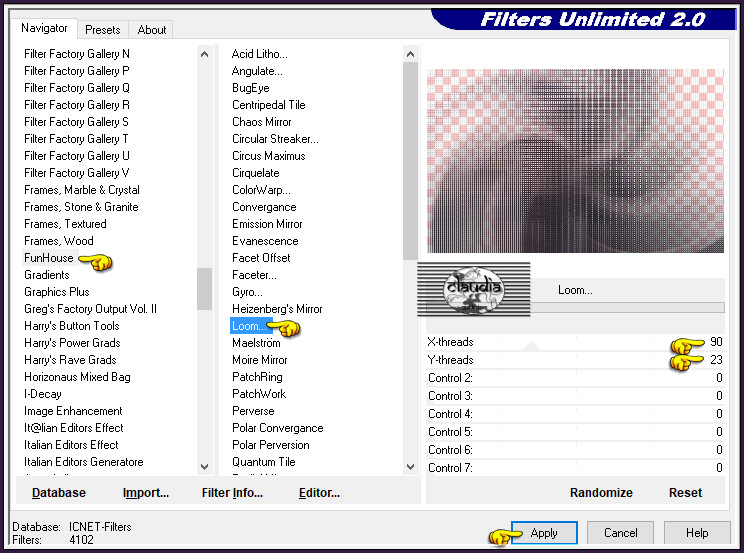Select Frames, Stone & Granite
The width and height of the screenshot is (744, 553).
coord(81,207)
